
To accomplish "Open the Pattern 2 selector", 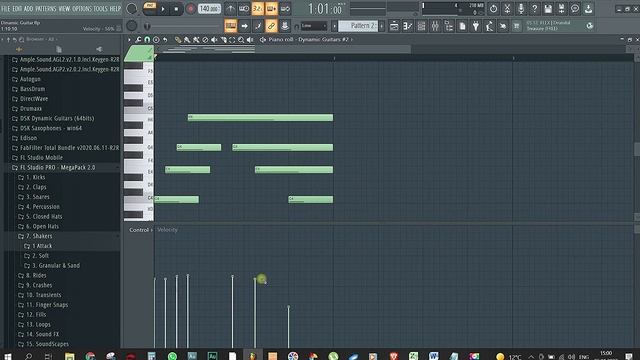I will [358, 26].
